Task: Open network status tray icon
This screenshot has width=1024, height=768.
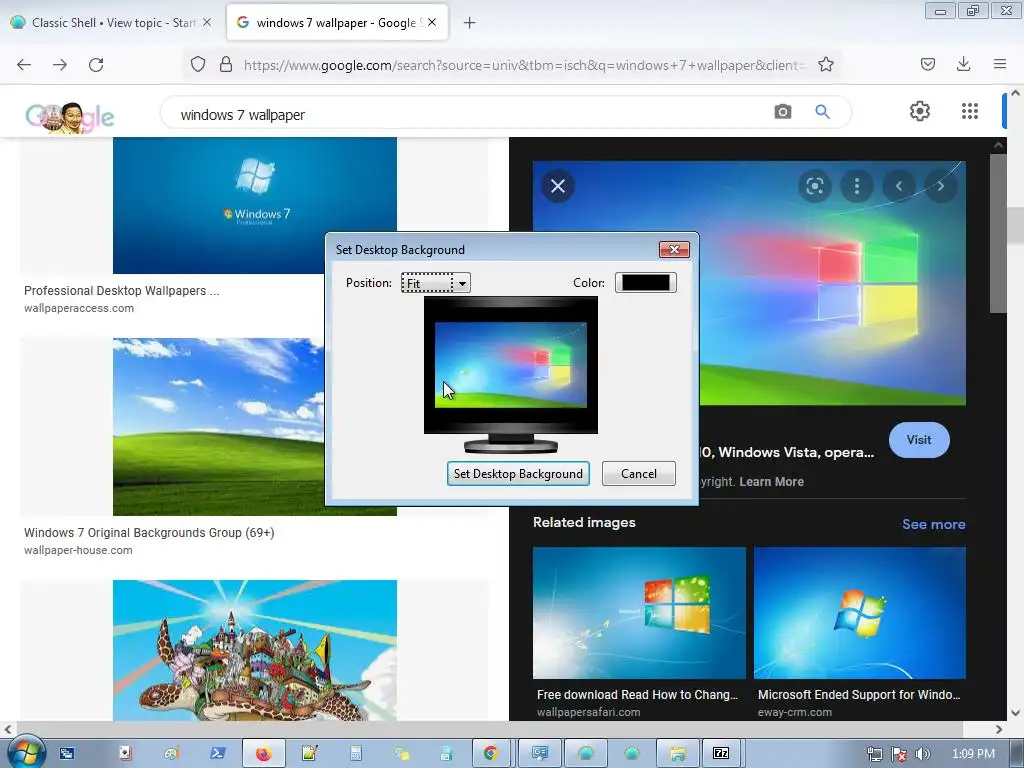Action: 874,754
